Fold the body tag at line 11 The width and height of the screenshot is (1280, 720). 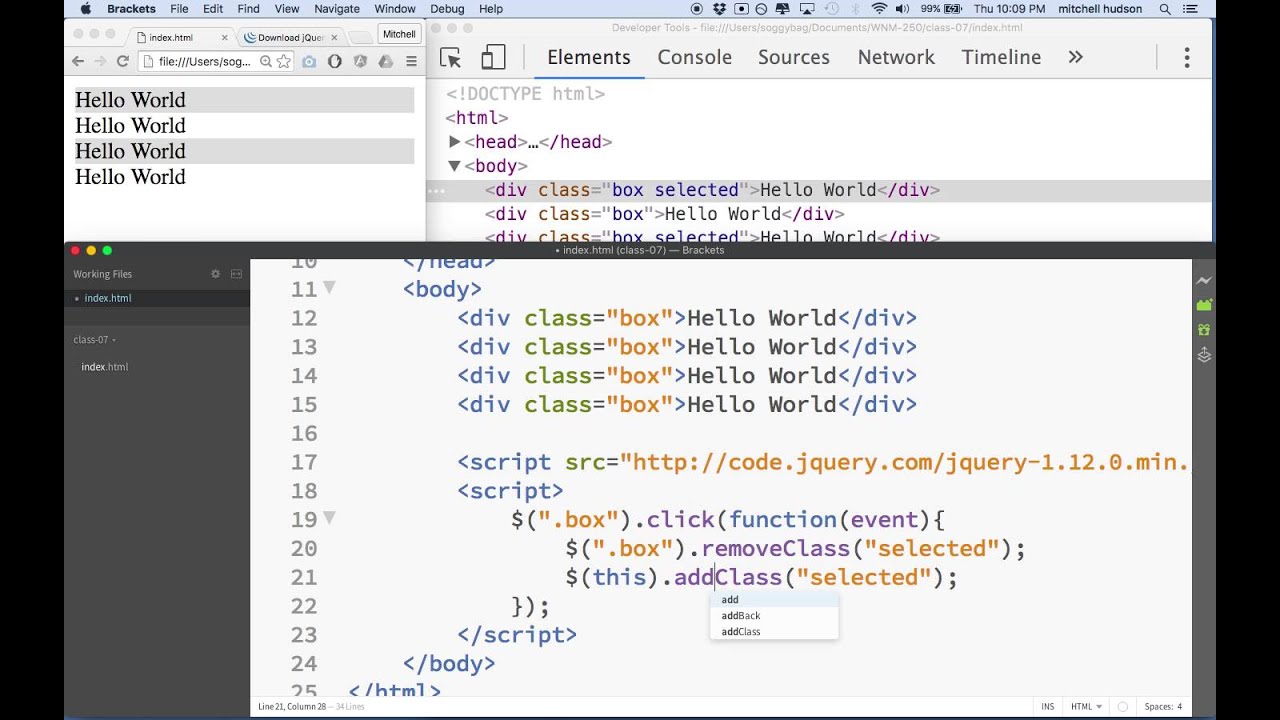329,288
